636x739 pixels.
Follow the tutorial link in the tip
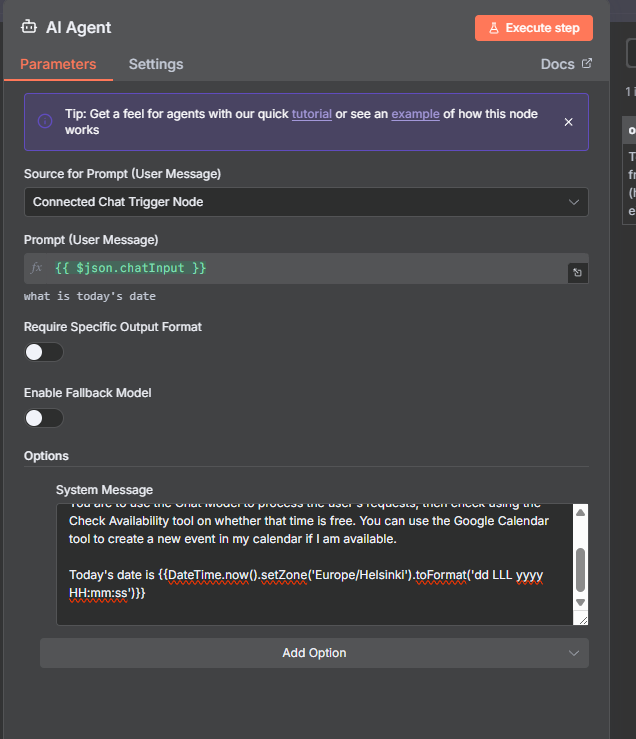[x=311, y=114]
